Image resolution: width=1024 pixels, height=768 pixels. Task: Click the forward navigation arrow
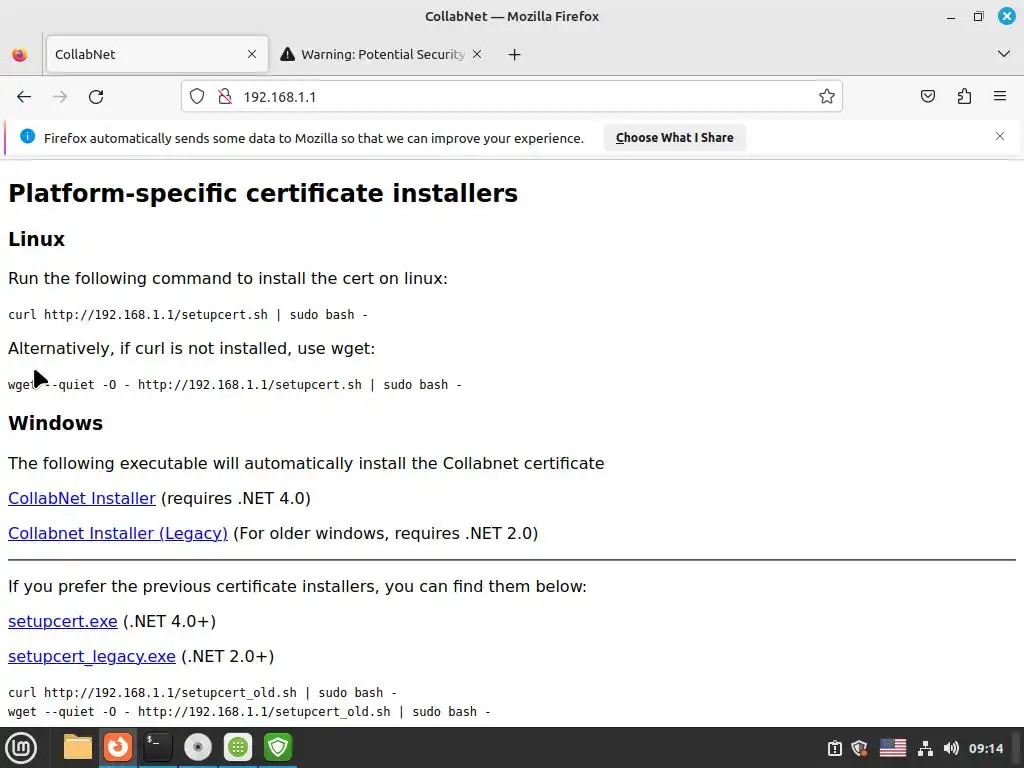click(60, 97)
